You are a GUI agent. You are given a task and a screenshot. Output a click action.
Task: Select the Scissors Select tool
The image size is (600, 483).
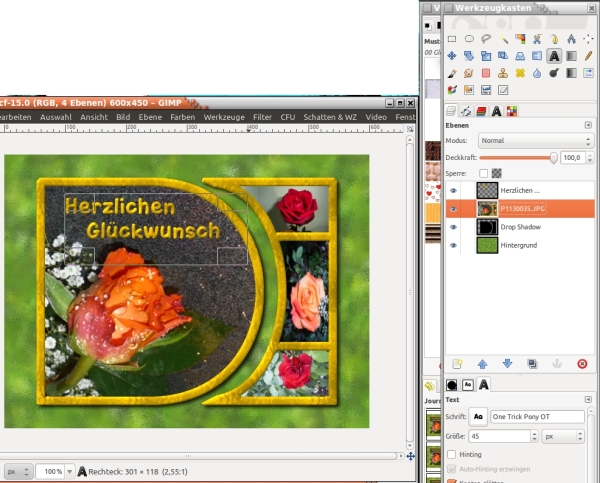coord(537,39)
